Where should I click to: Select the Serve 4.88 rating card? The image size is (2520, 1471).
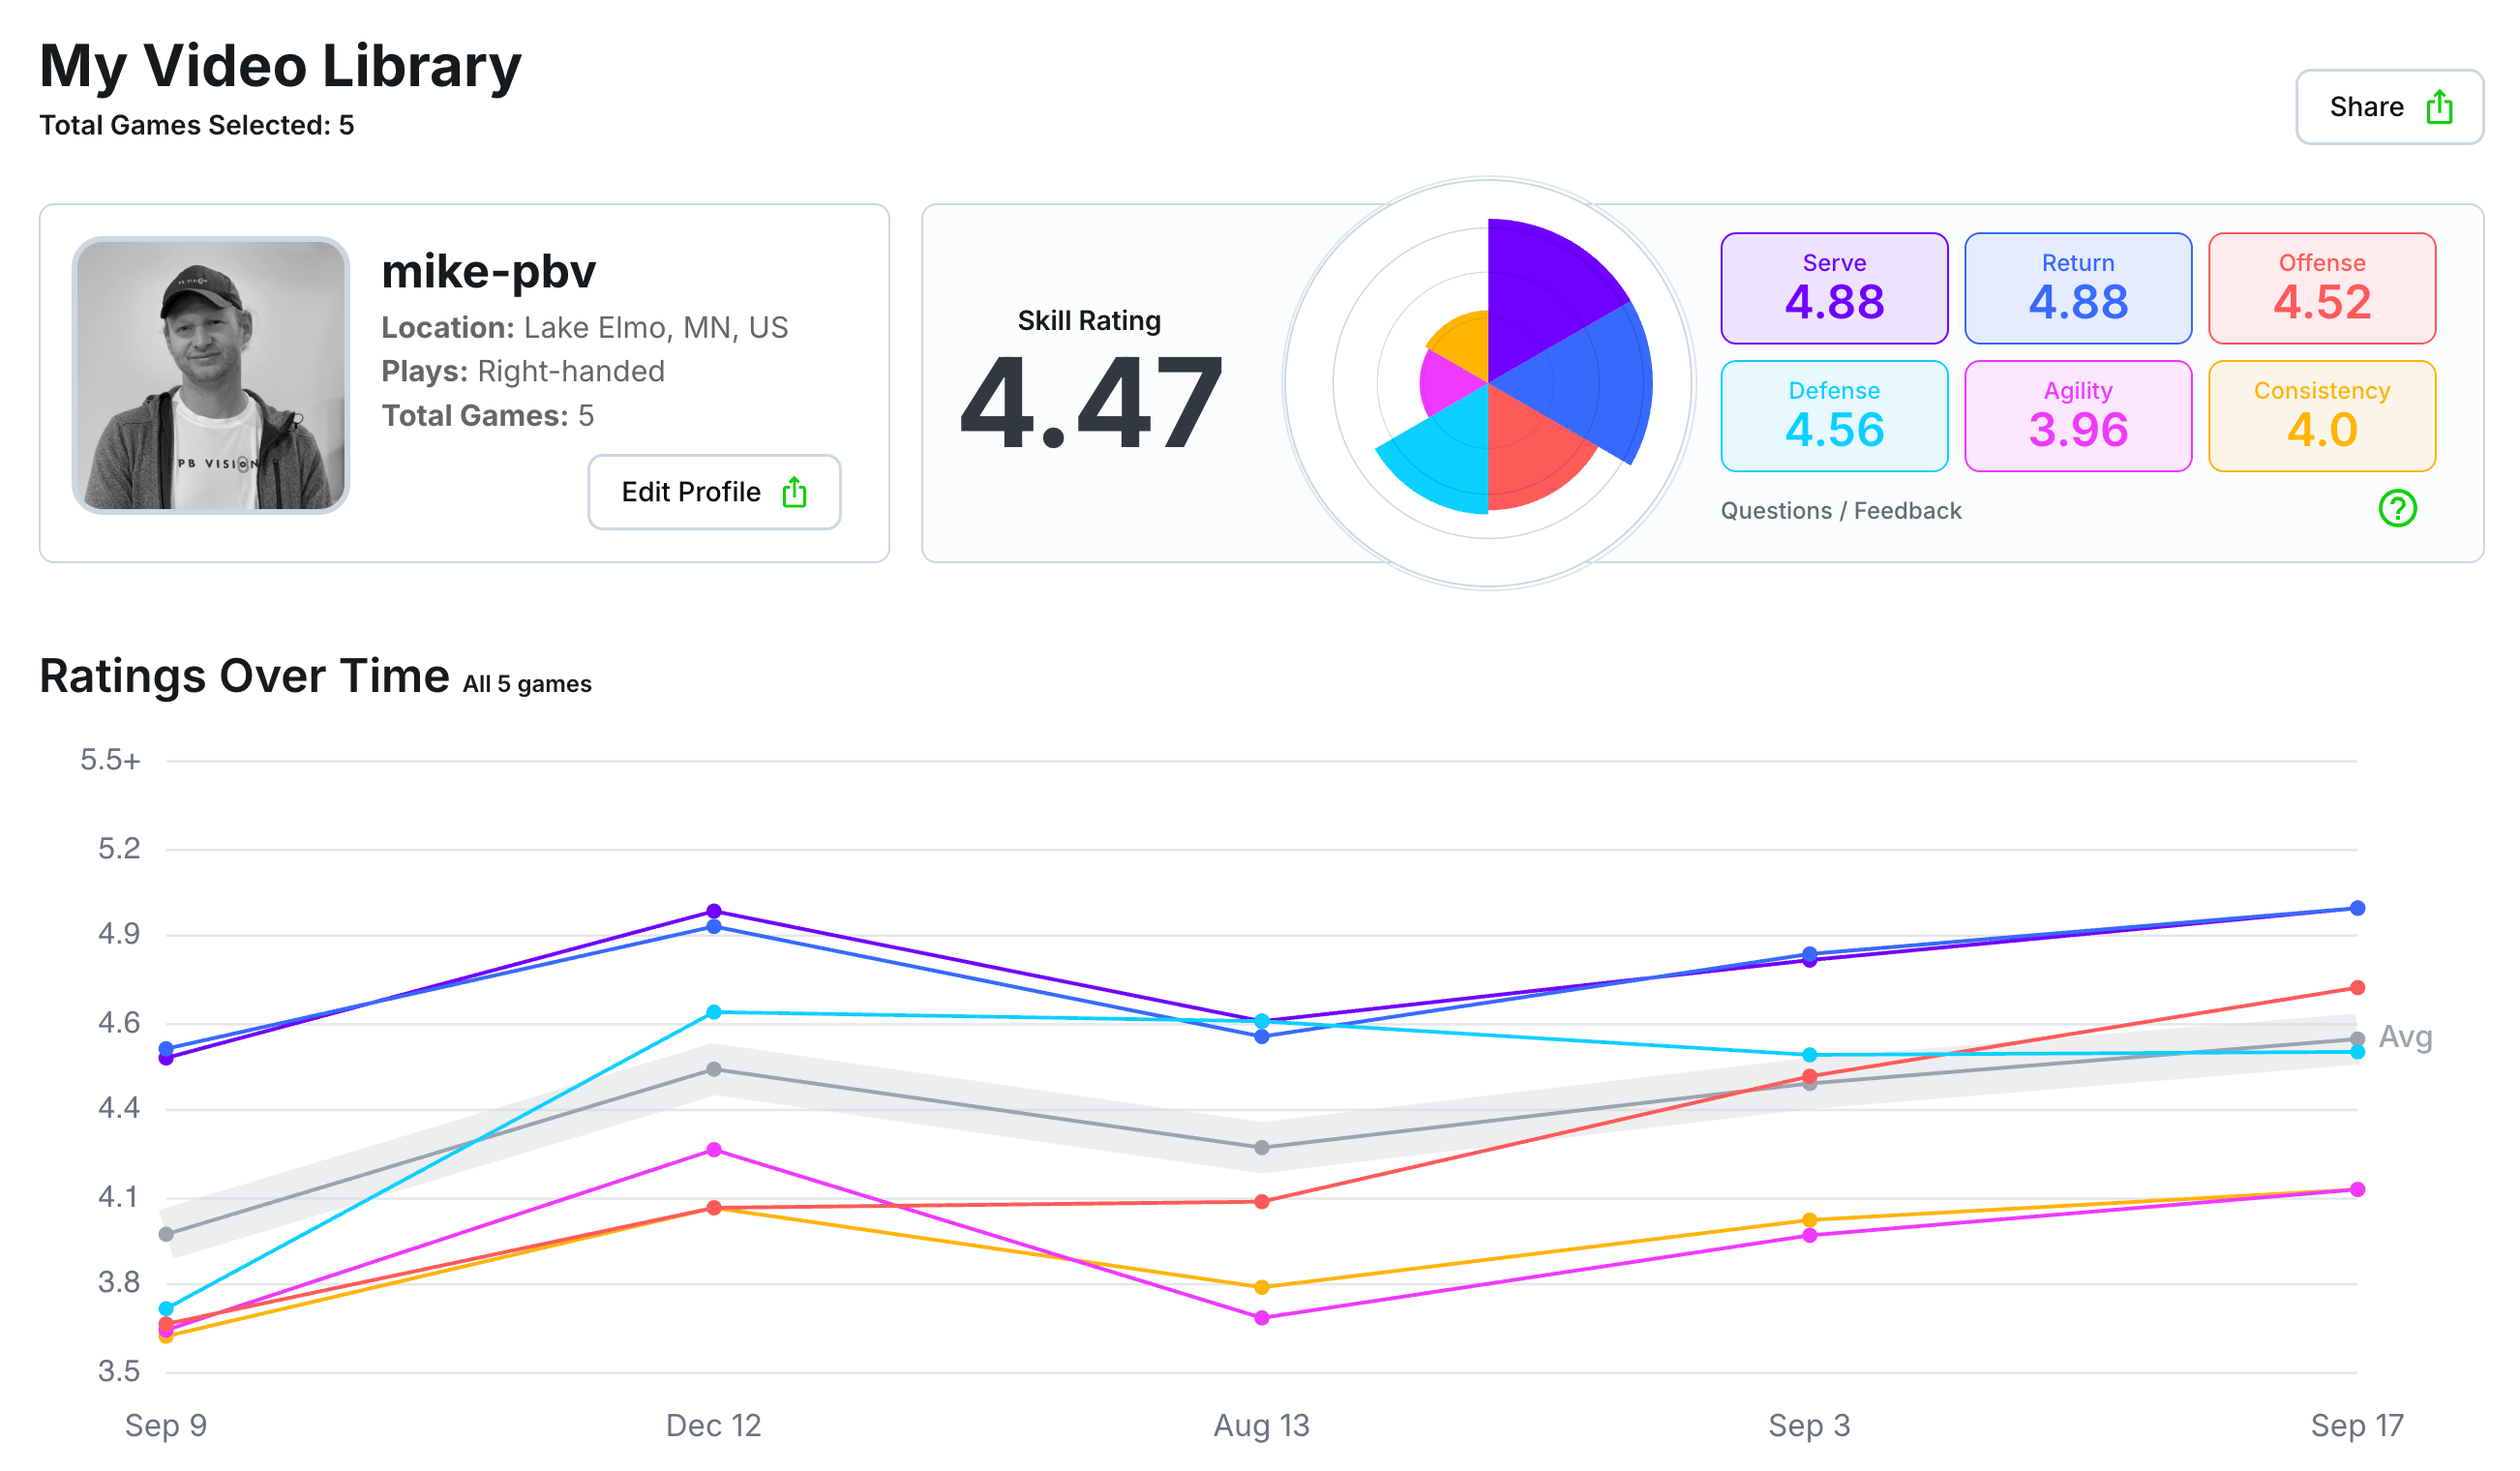click(x=1834, y=288)
